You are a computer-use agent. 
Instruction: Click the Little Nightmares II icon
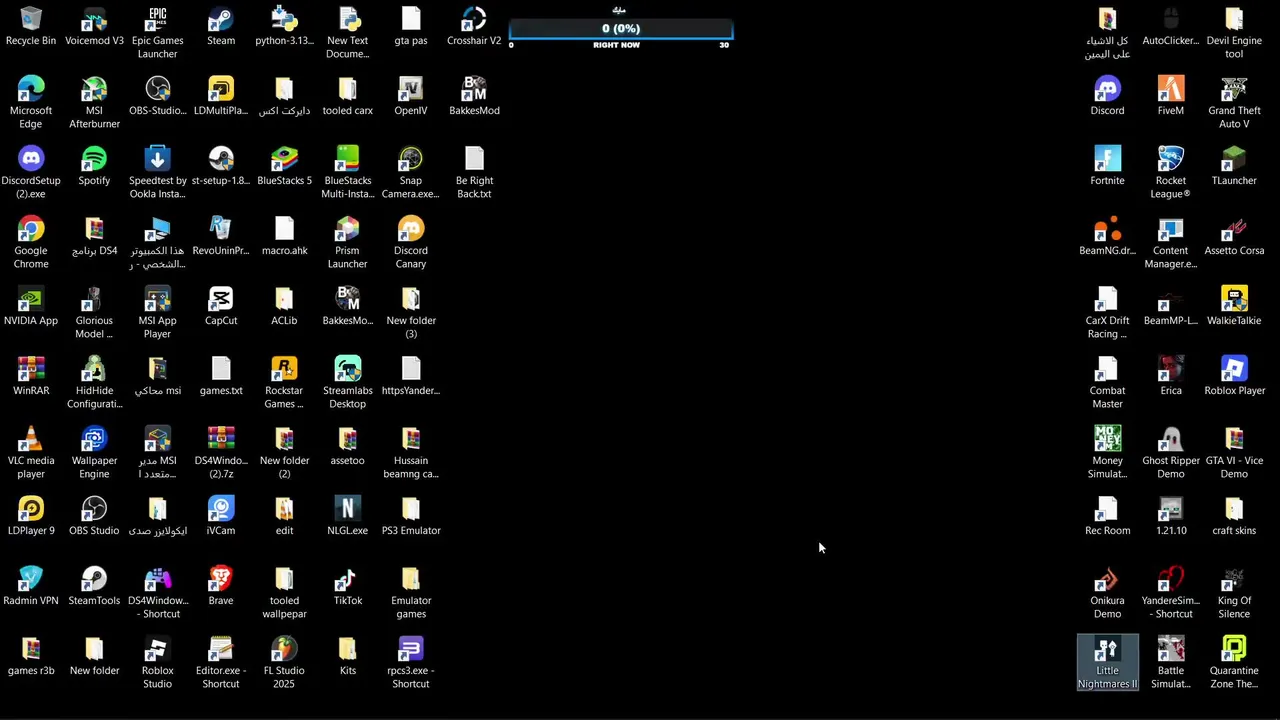1107,663
